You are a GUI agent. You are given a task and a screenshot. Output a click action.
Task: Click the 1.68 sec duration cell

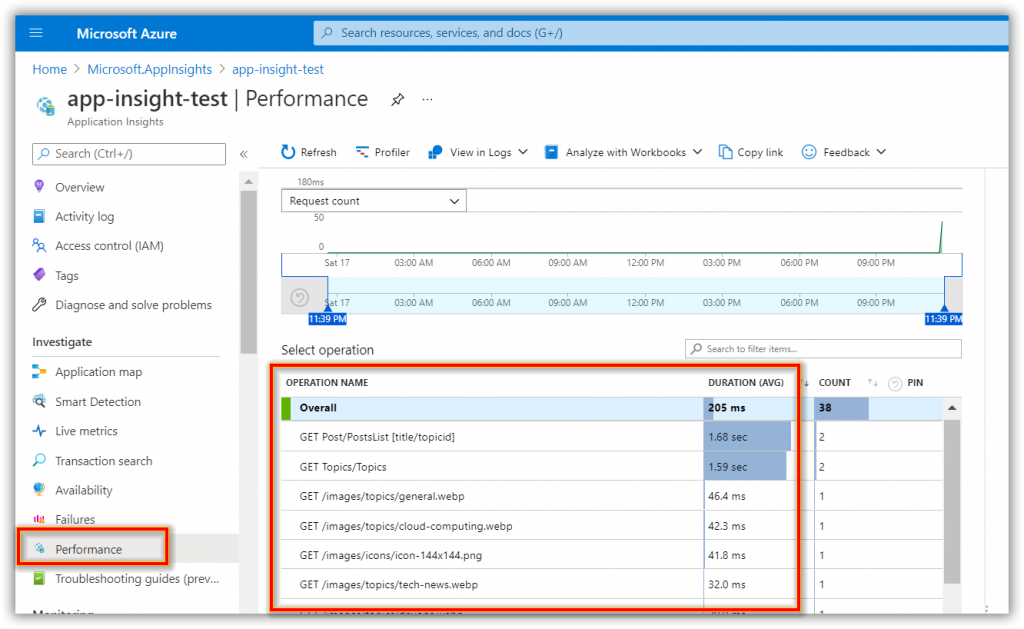pyautogui.click(x=748, y=437)
